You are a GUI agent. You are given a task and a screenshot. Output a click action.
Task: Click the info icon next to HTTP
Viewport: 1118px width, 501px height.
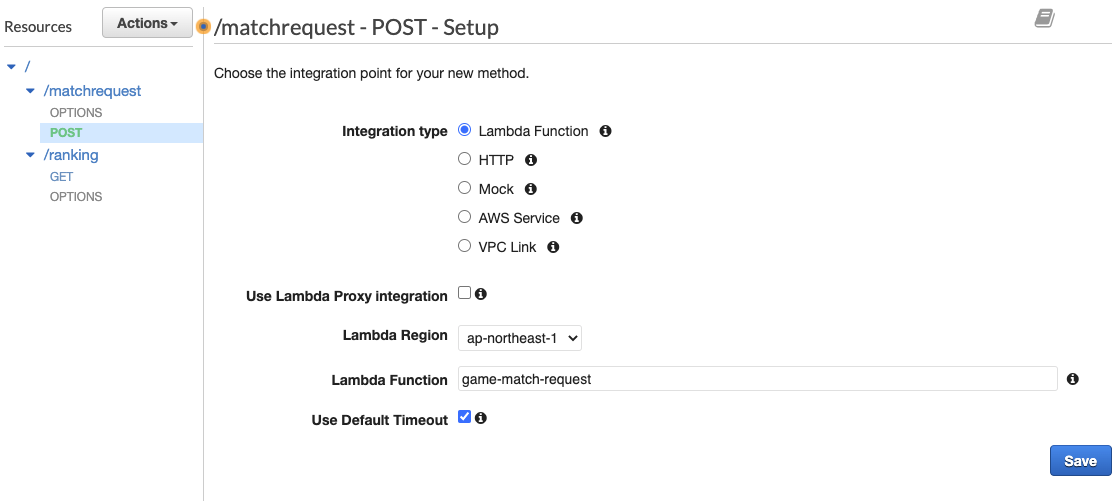click(x=530, y=160)
